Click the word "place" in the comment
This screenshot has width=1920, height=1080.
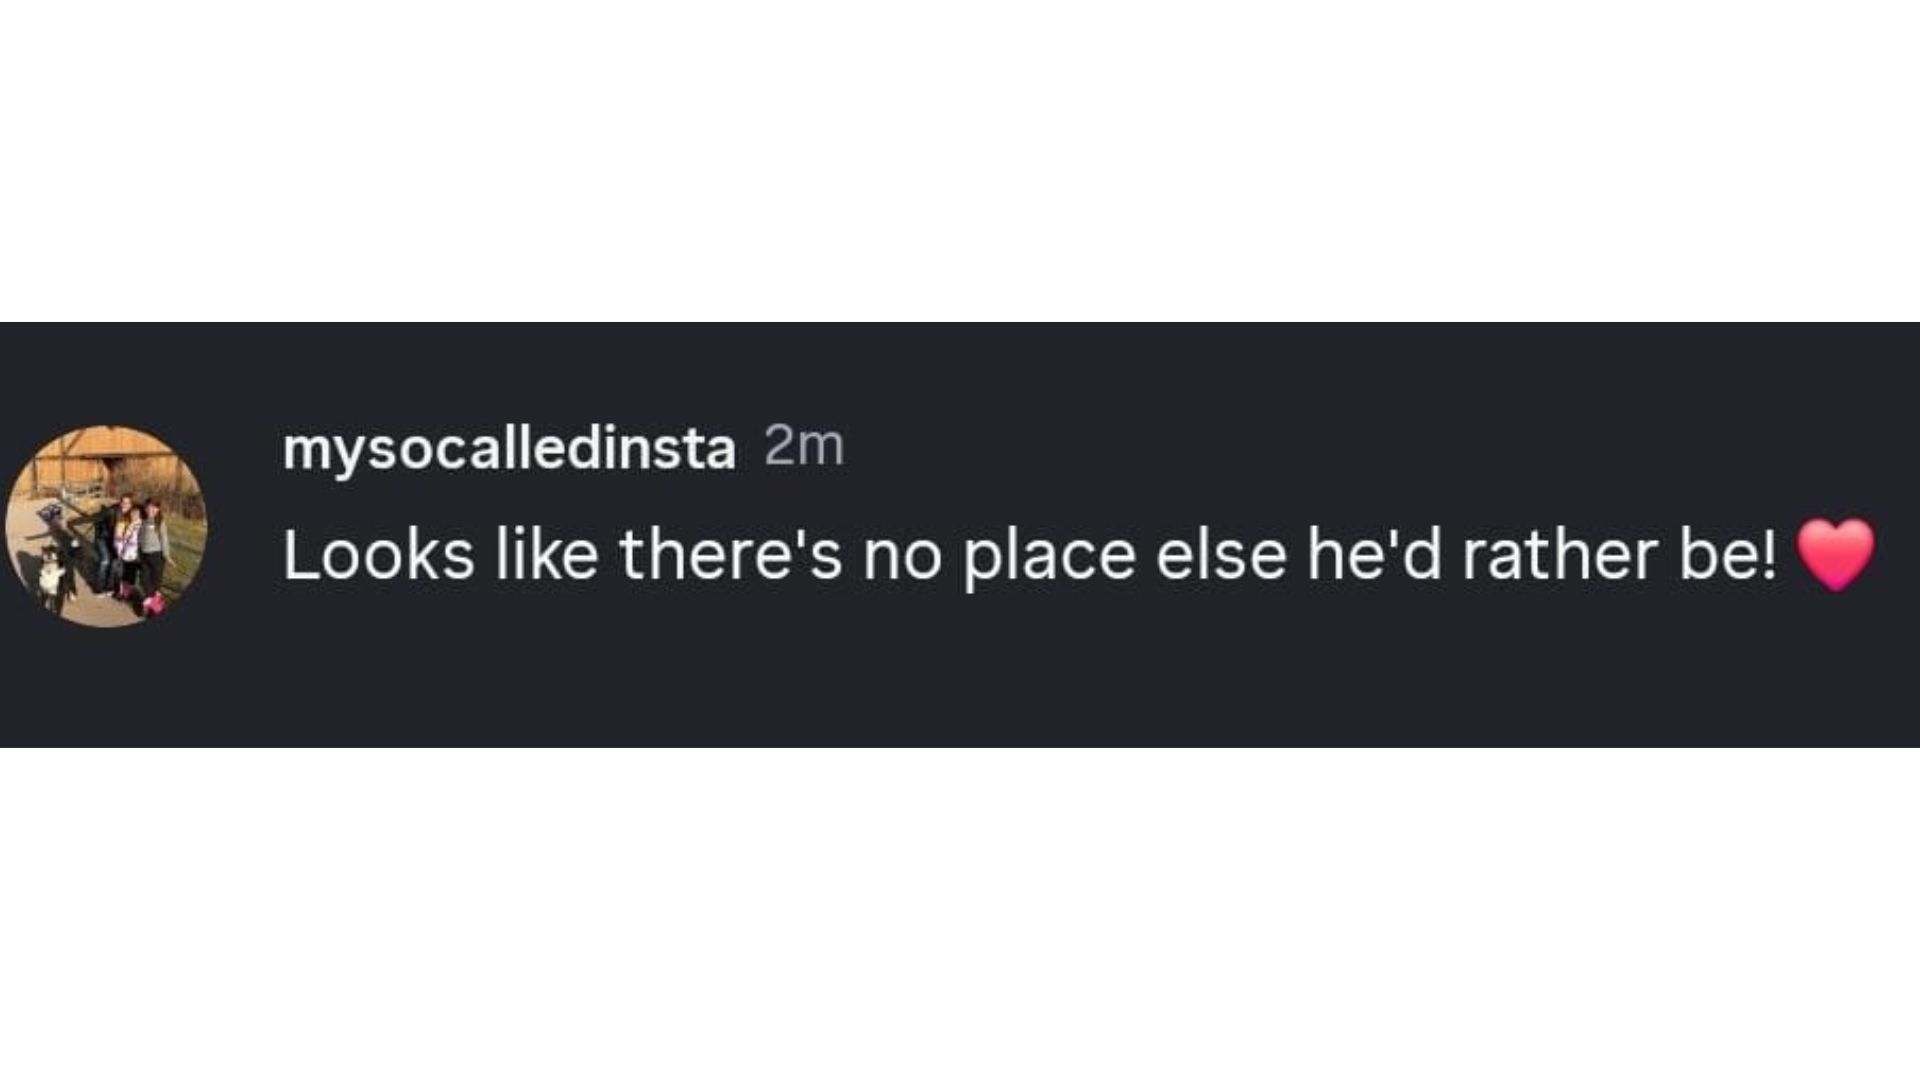(x=1049, y=557)
